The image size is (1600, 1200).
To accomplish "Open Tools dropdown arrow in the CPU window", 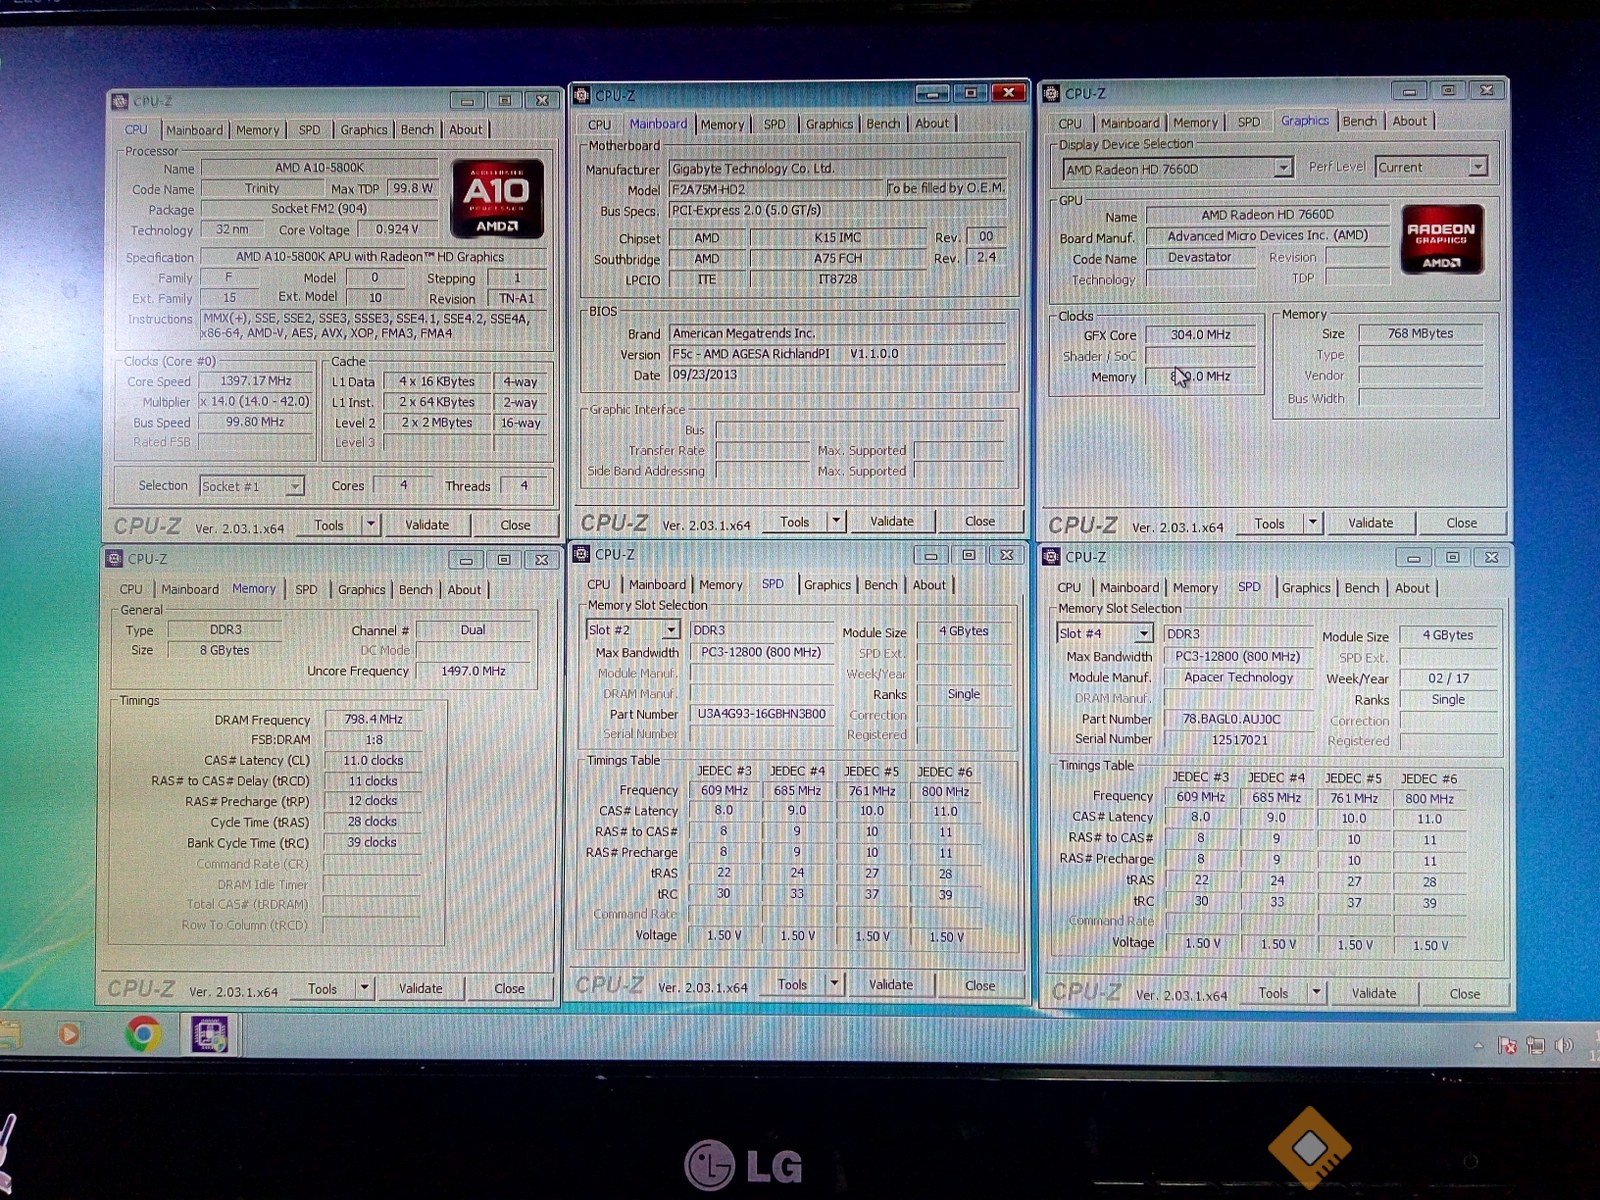I will (x=370, y=524).
